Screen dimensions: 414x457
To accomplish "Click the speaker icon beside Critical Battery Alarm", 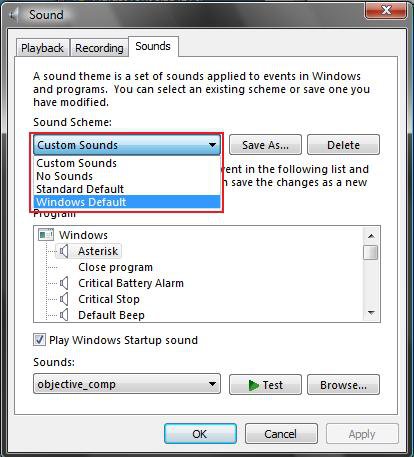I will 64,283.
